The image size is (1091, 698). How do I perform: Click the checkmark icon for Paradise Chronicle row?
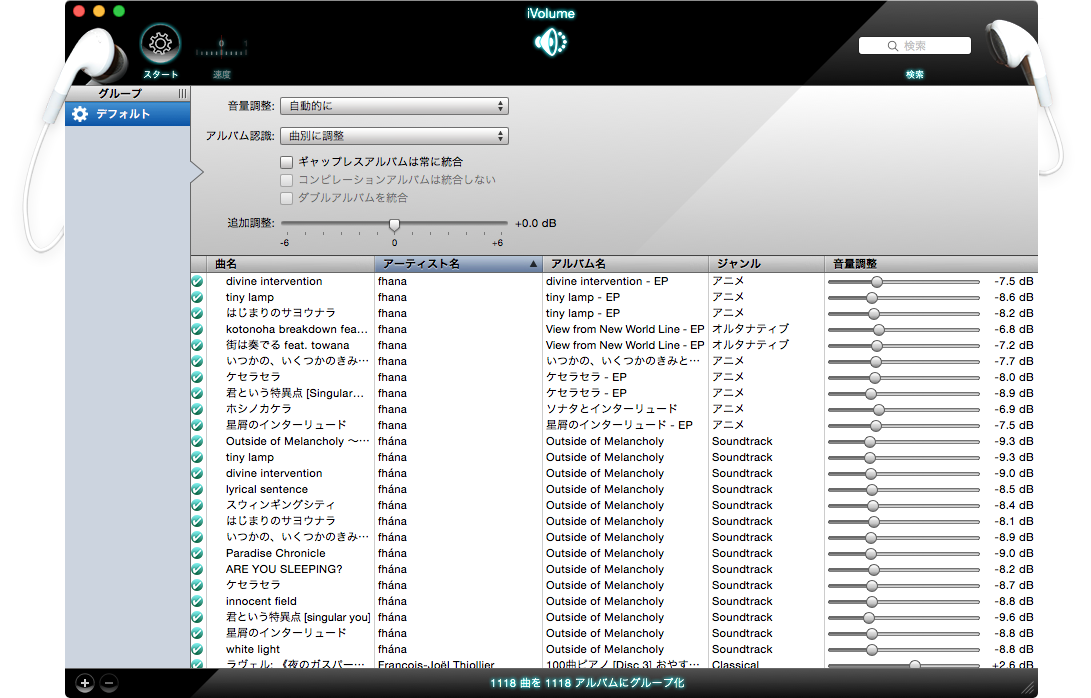click(198, 553)
